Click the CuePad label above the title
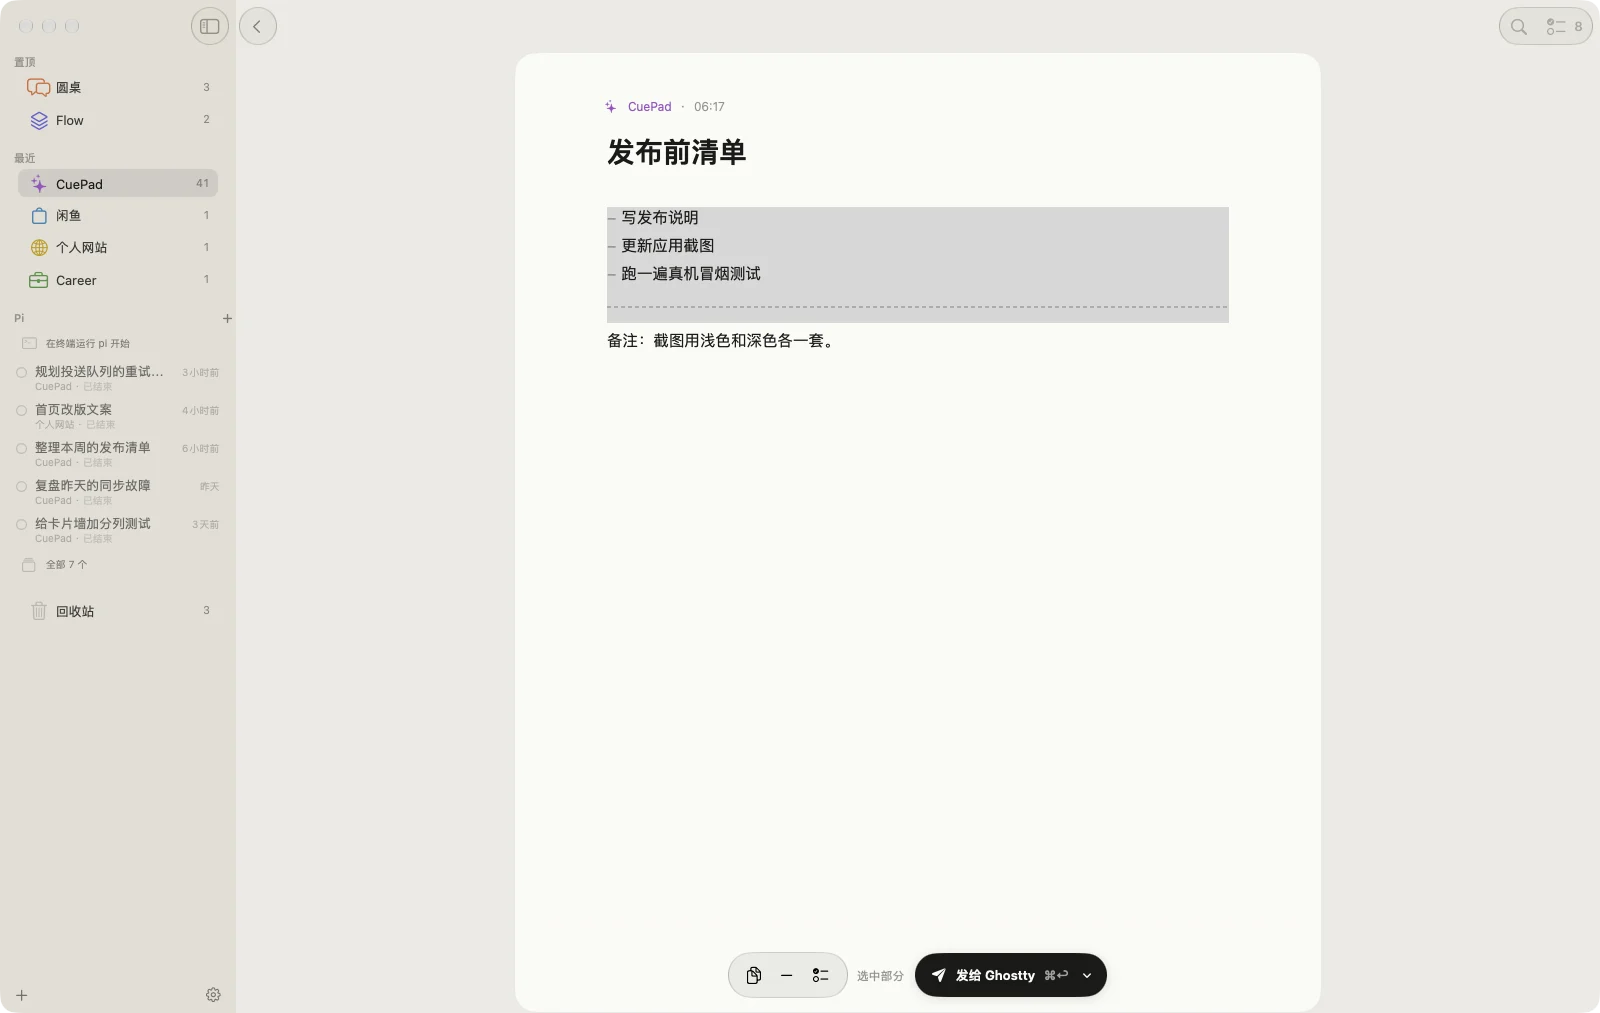Viewport: 1600px width, 1013px height. [649, 107]
